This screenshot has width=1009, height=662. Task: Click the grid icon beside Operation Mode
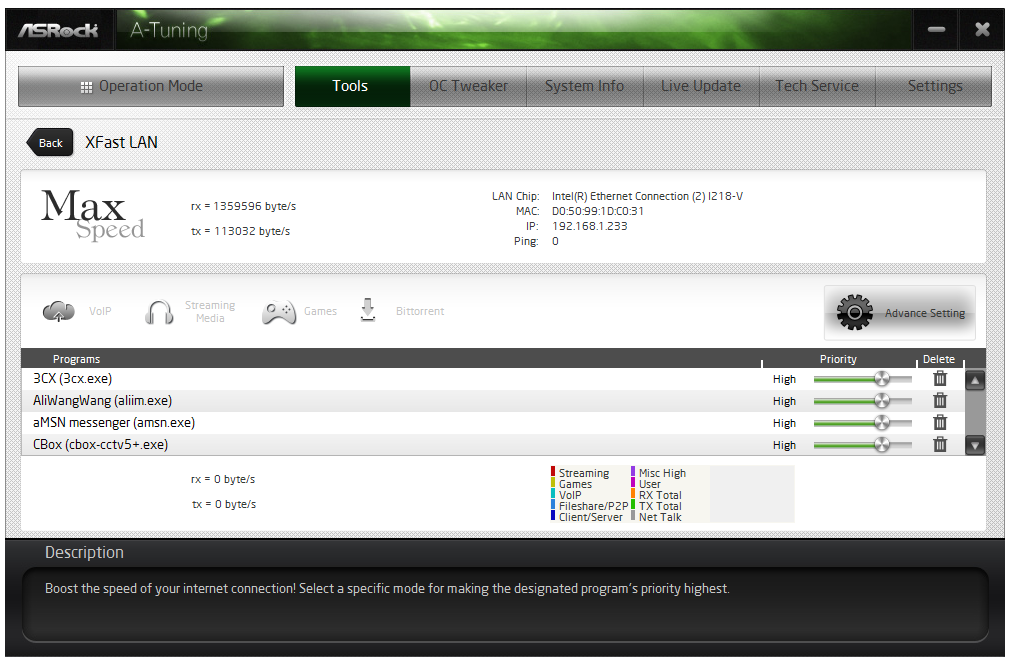[x=86, y=87]
